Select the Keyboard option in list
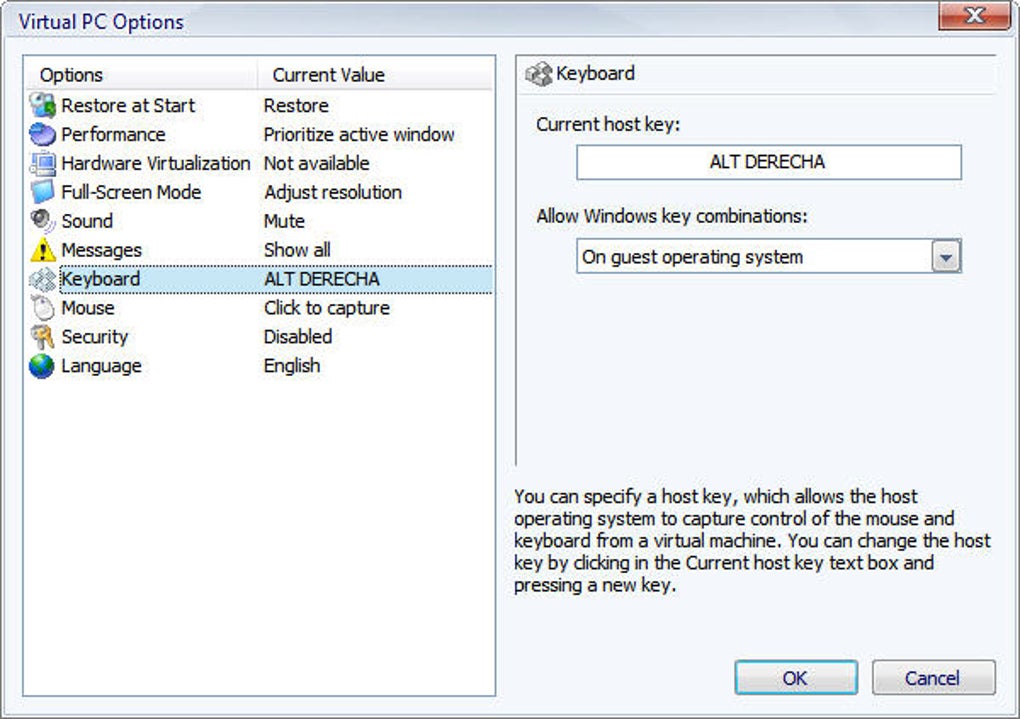 pos(100,279)
